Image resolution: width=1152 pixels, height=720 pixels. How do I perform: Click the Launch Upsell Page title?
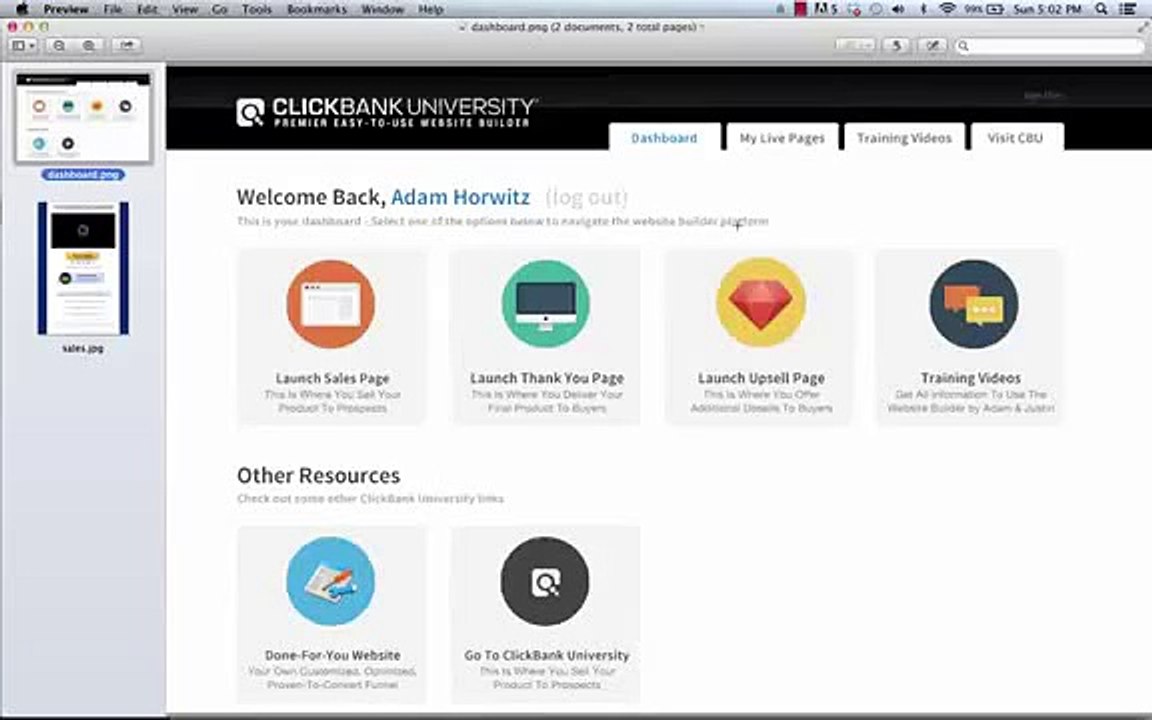(761, 378)
